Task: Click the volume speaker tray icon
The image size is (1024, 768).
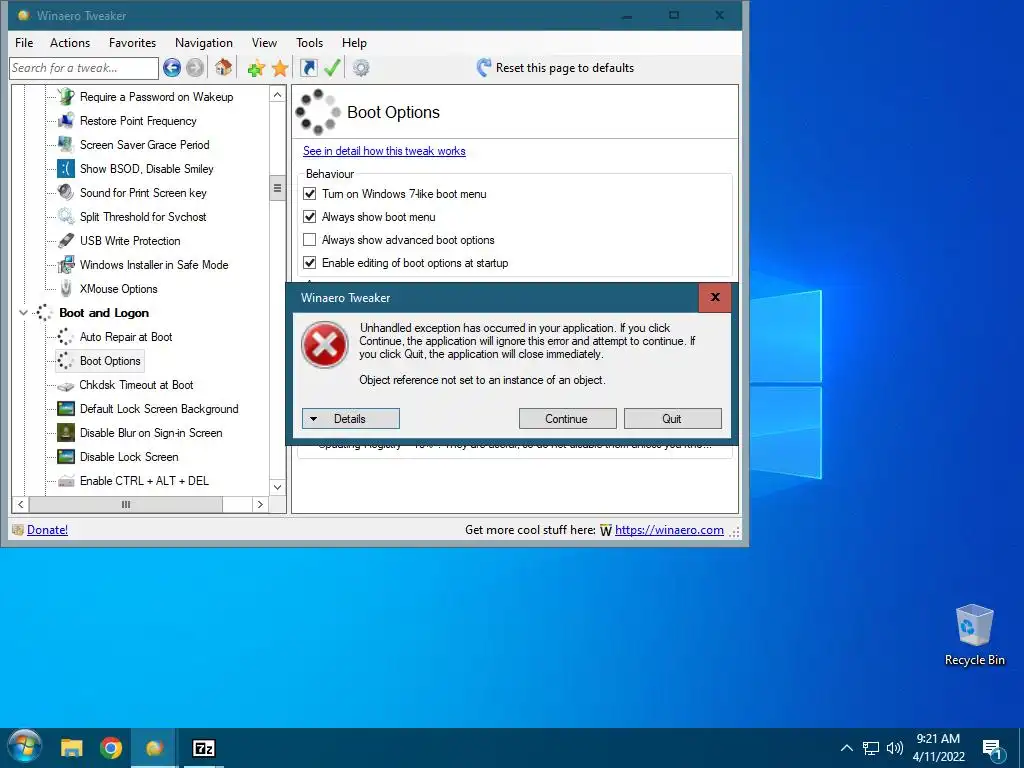Action: (x=895, y=748)
